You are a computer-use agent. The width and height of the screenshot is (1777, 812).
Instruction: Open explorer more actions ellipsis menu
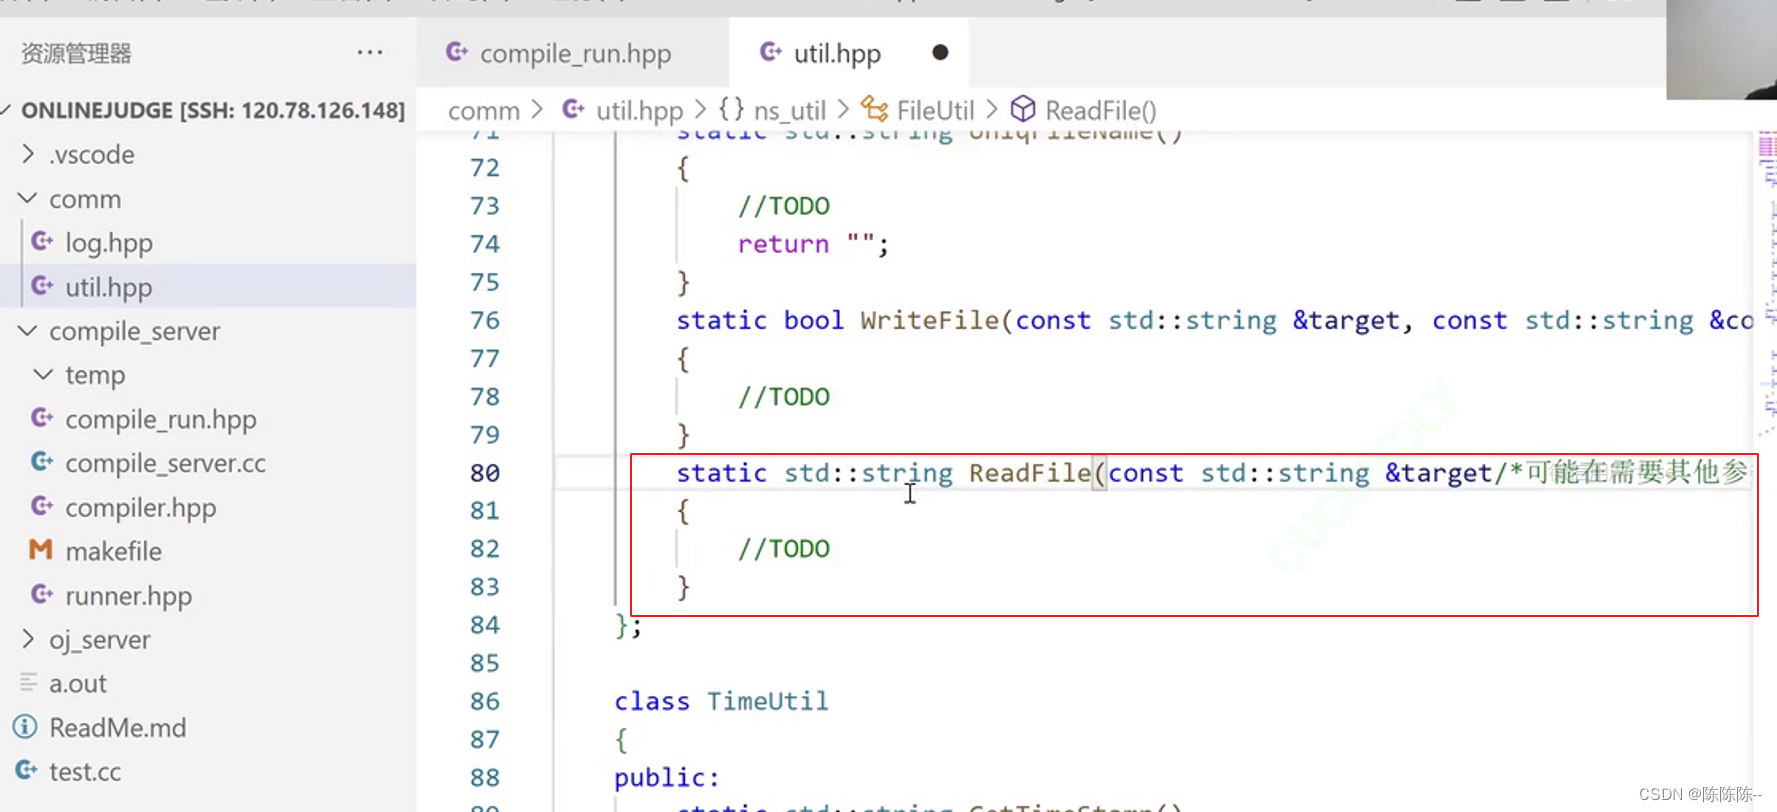370,52
